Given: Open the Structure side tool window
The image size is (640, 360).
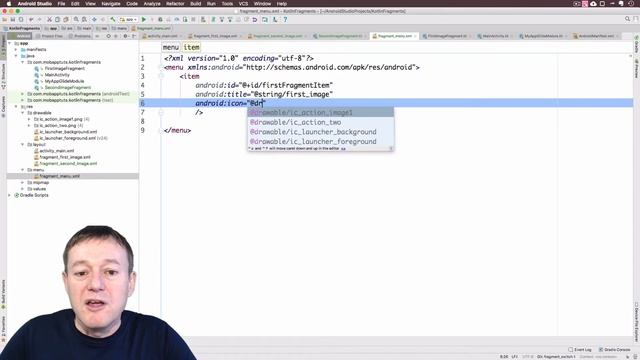Looking at the screenshot, I should coord(3,76).
